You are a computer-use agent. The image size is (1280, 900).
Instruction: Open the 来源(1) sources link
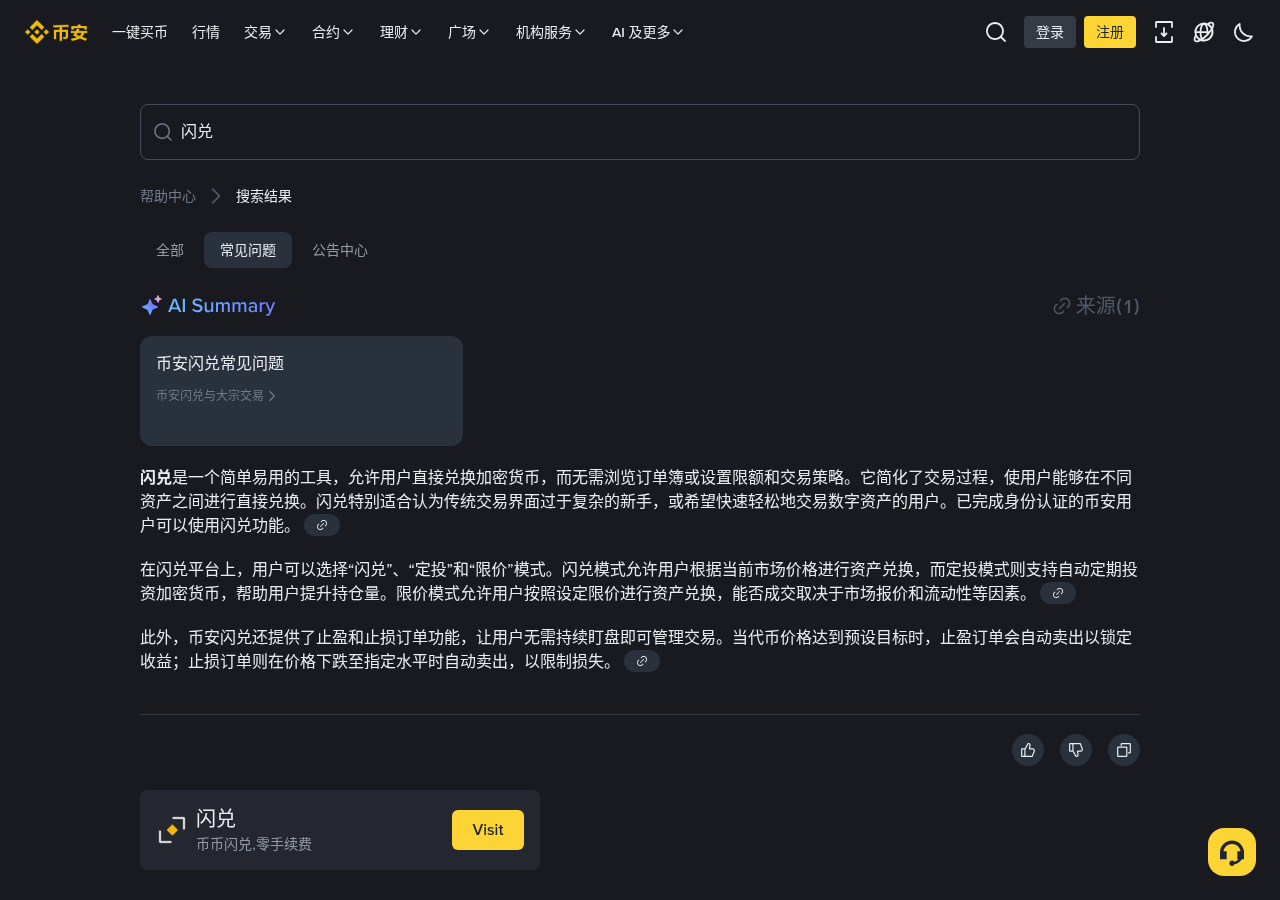coord(1096,306)
